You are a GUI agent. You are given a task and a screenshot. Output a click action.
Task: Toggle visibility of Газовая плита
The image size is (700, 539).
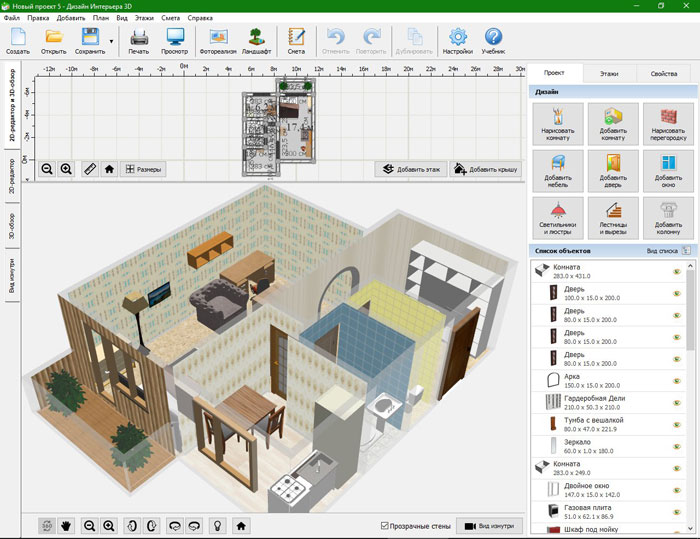(x=677, y=512)
